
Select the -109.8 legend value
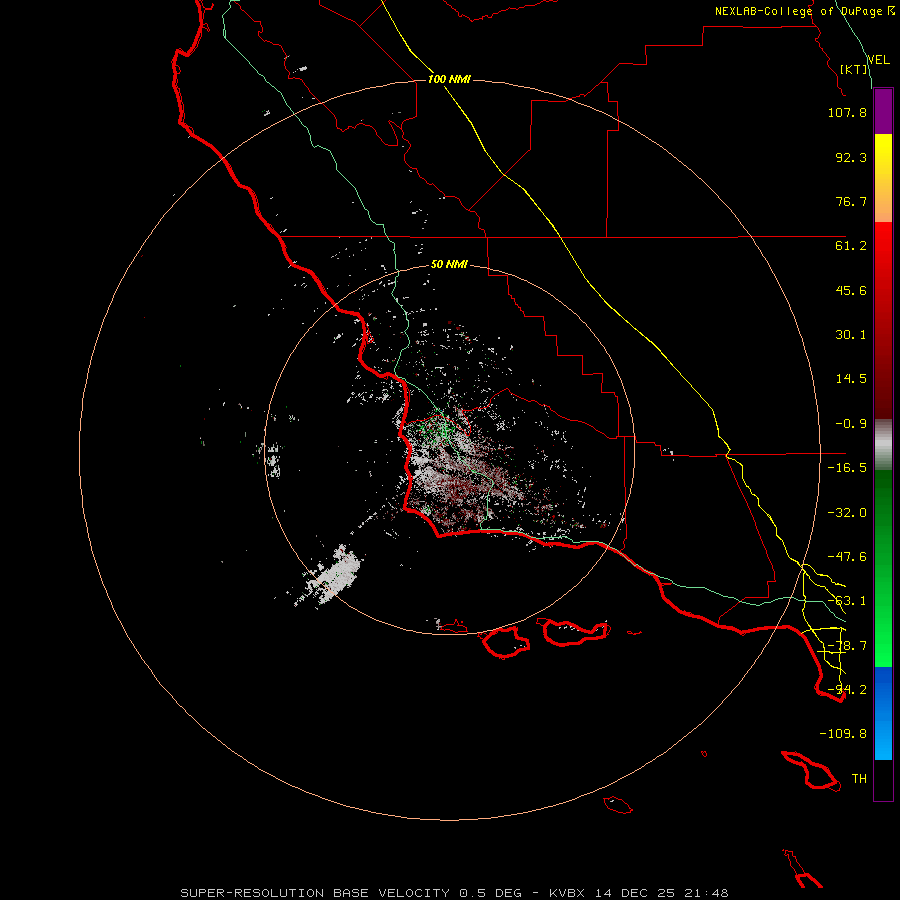point(843,734)
